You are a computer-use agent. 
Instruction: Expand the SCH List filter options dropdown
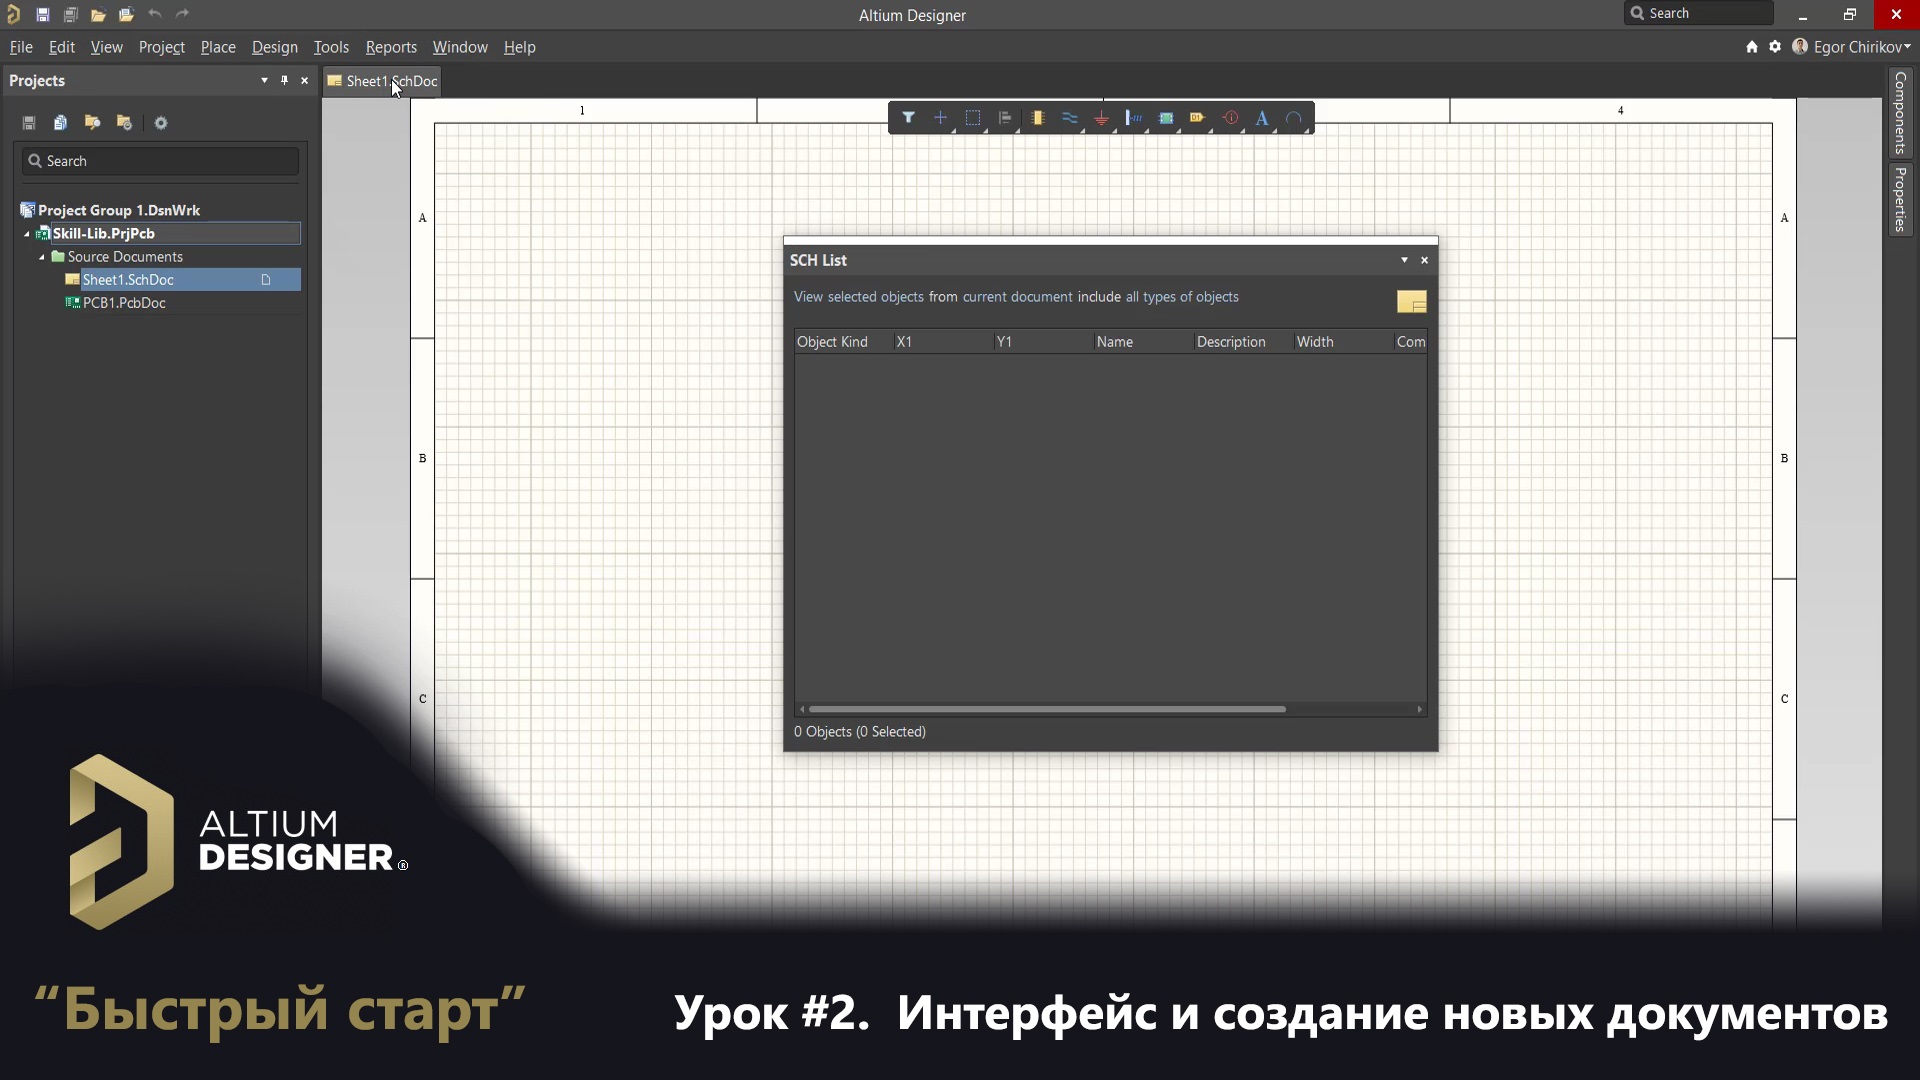pos(1405,260)
